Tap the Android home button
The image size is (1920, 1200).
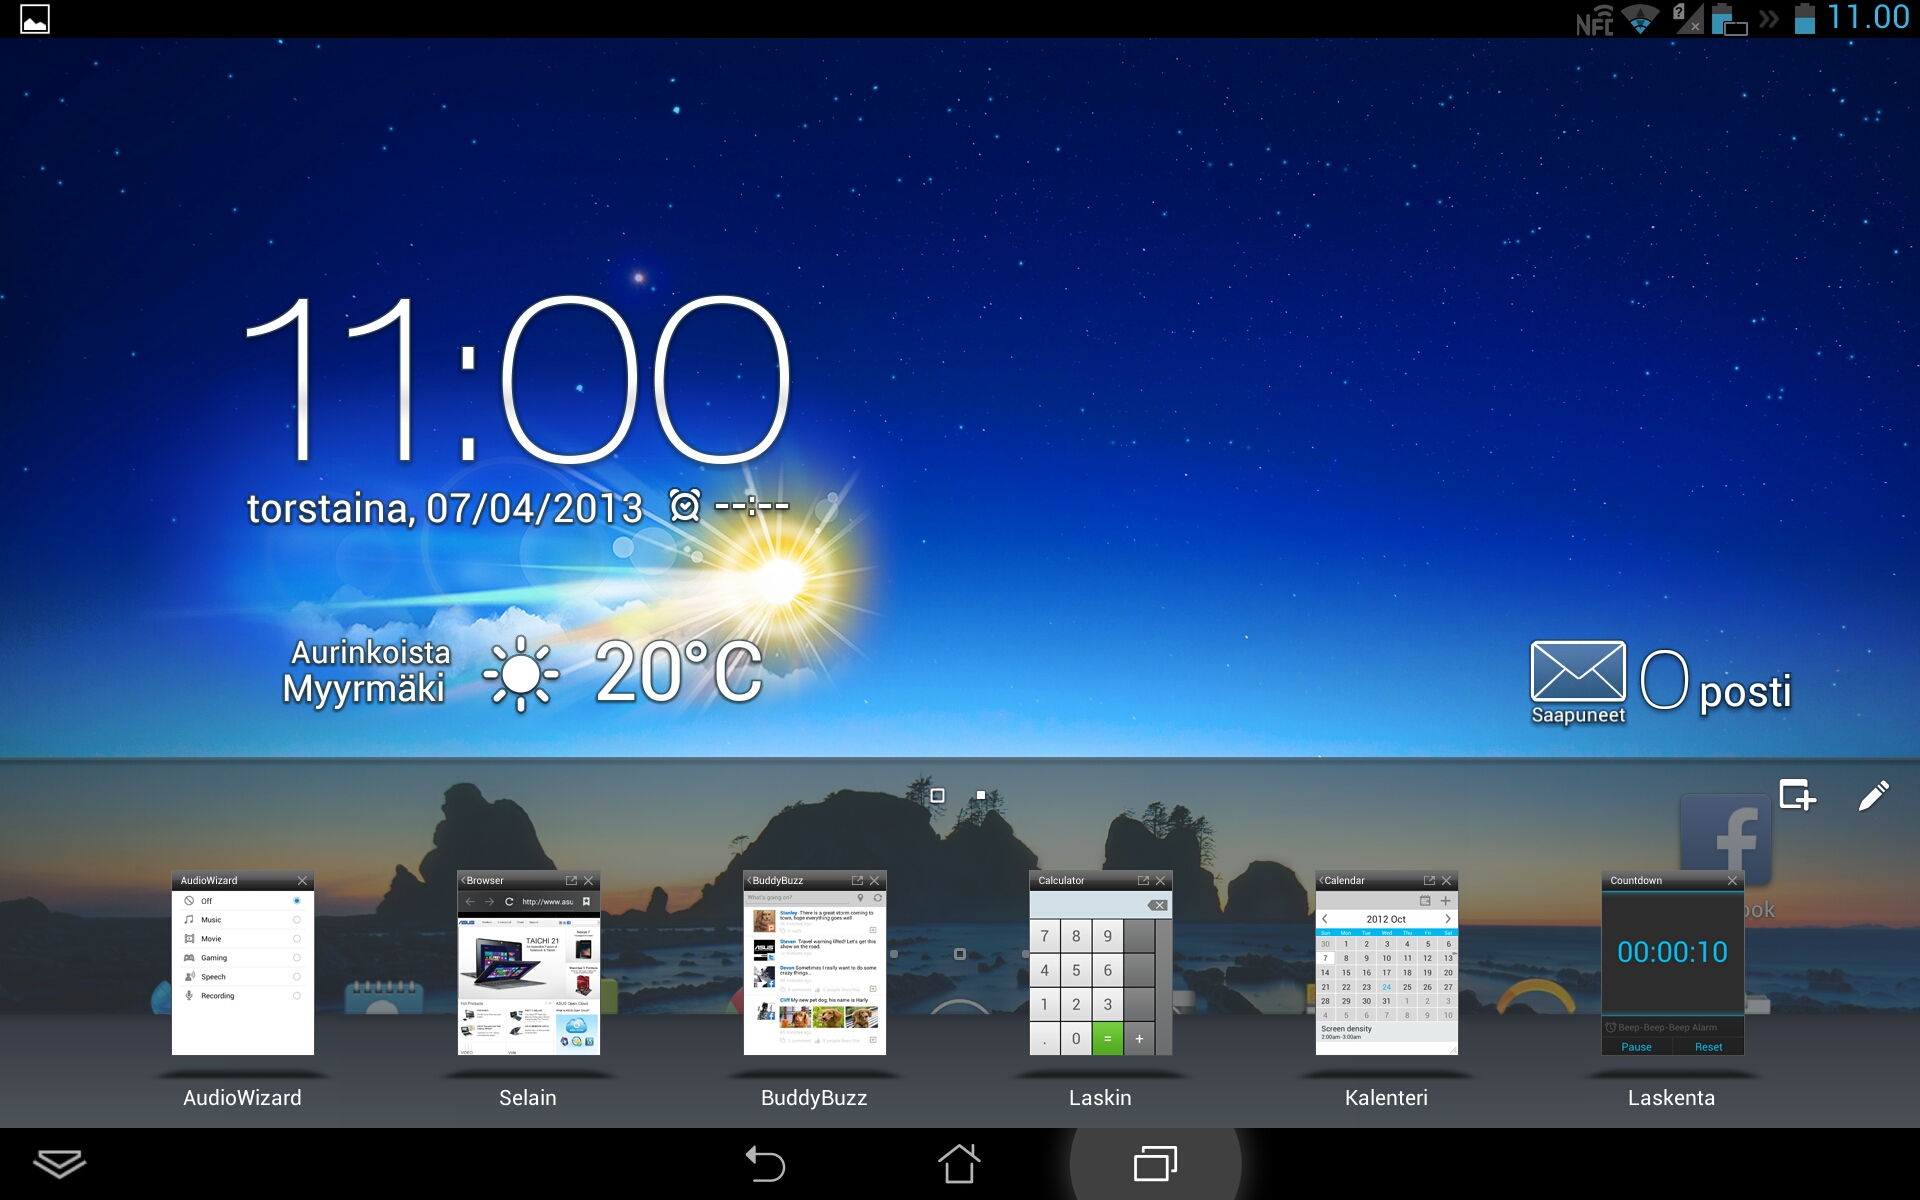pos(959,1164)
